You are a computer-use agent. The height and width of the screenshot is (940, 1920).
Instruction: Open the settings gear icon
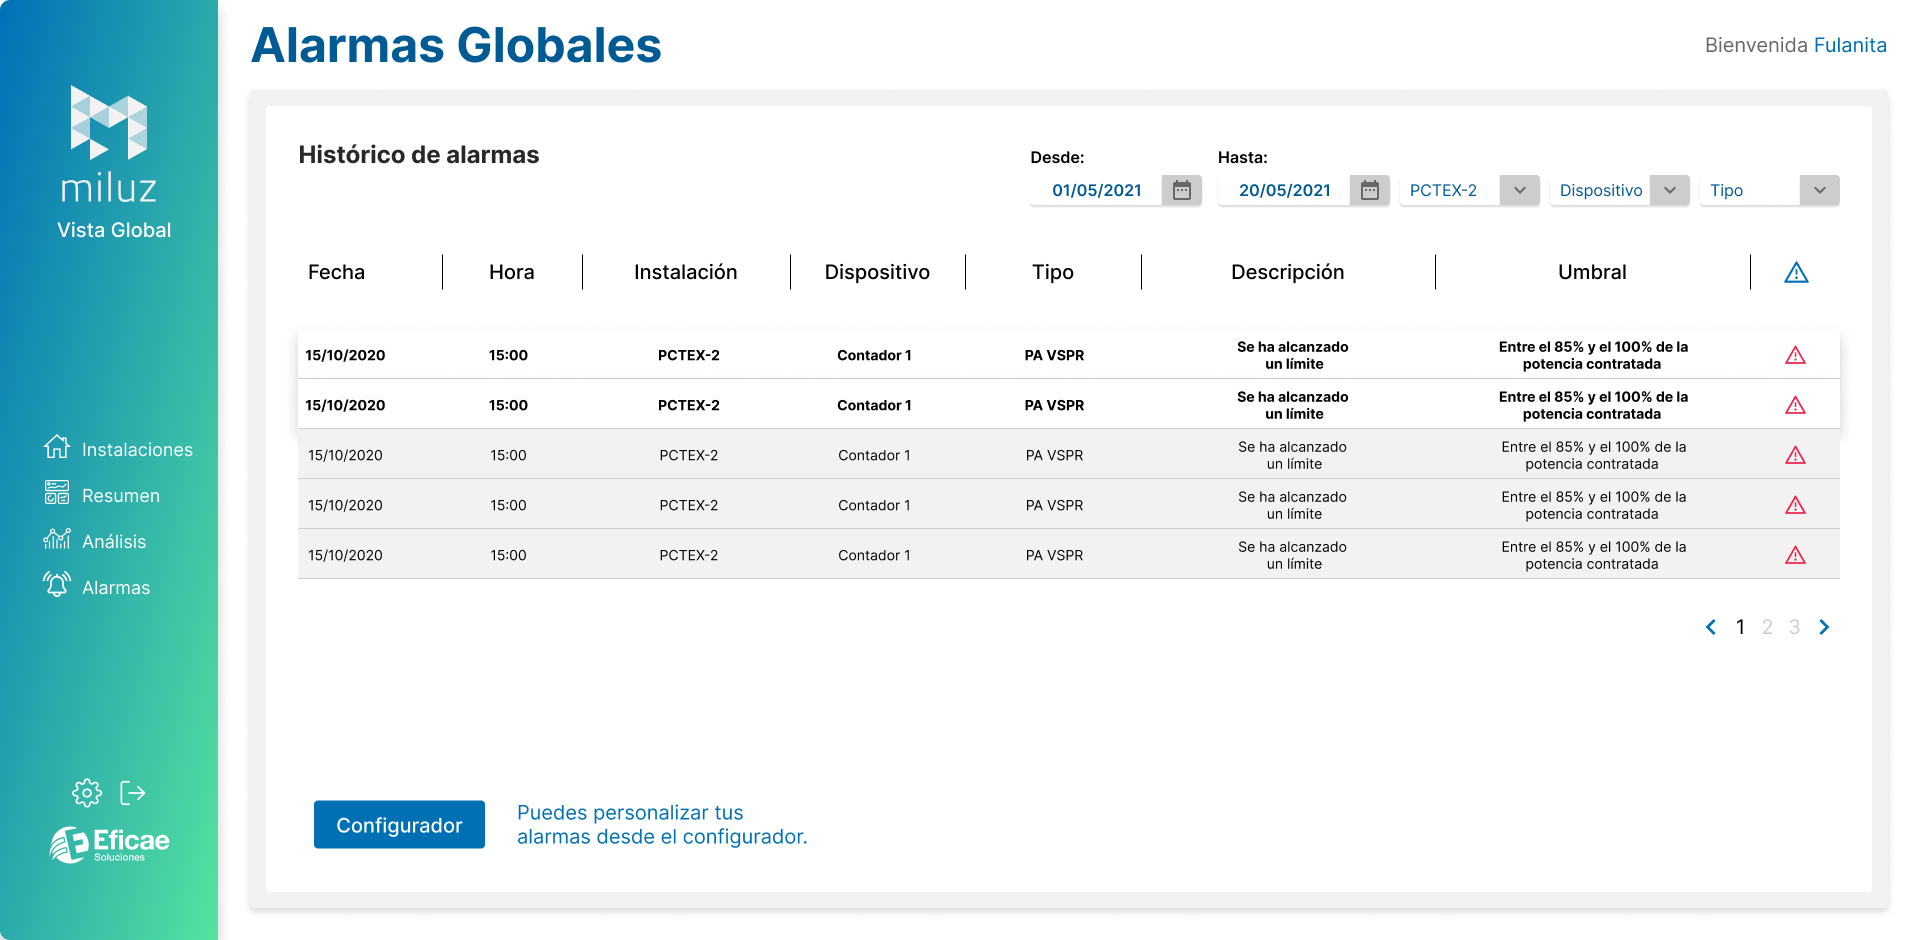click(x=87, y=793)
